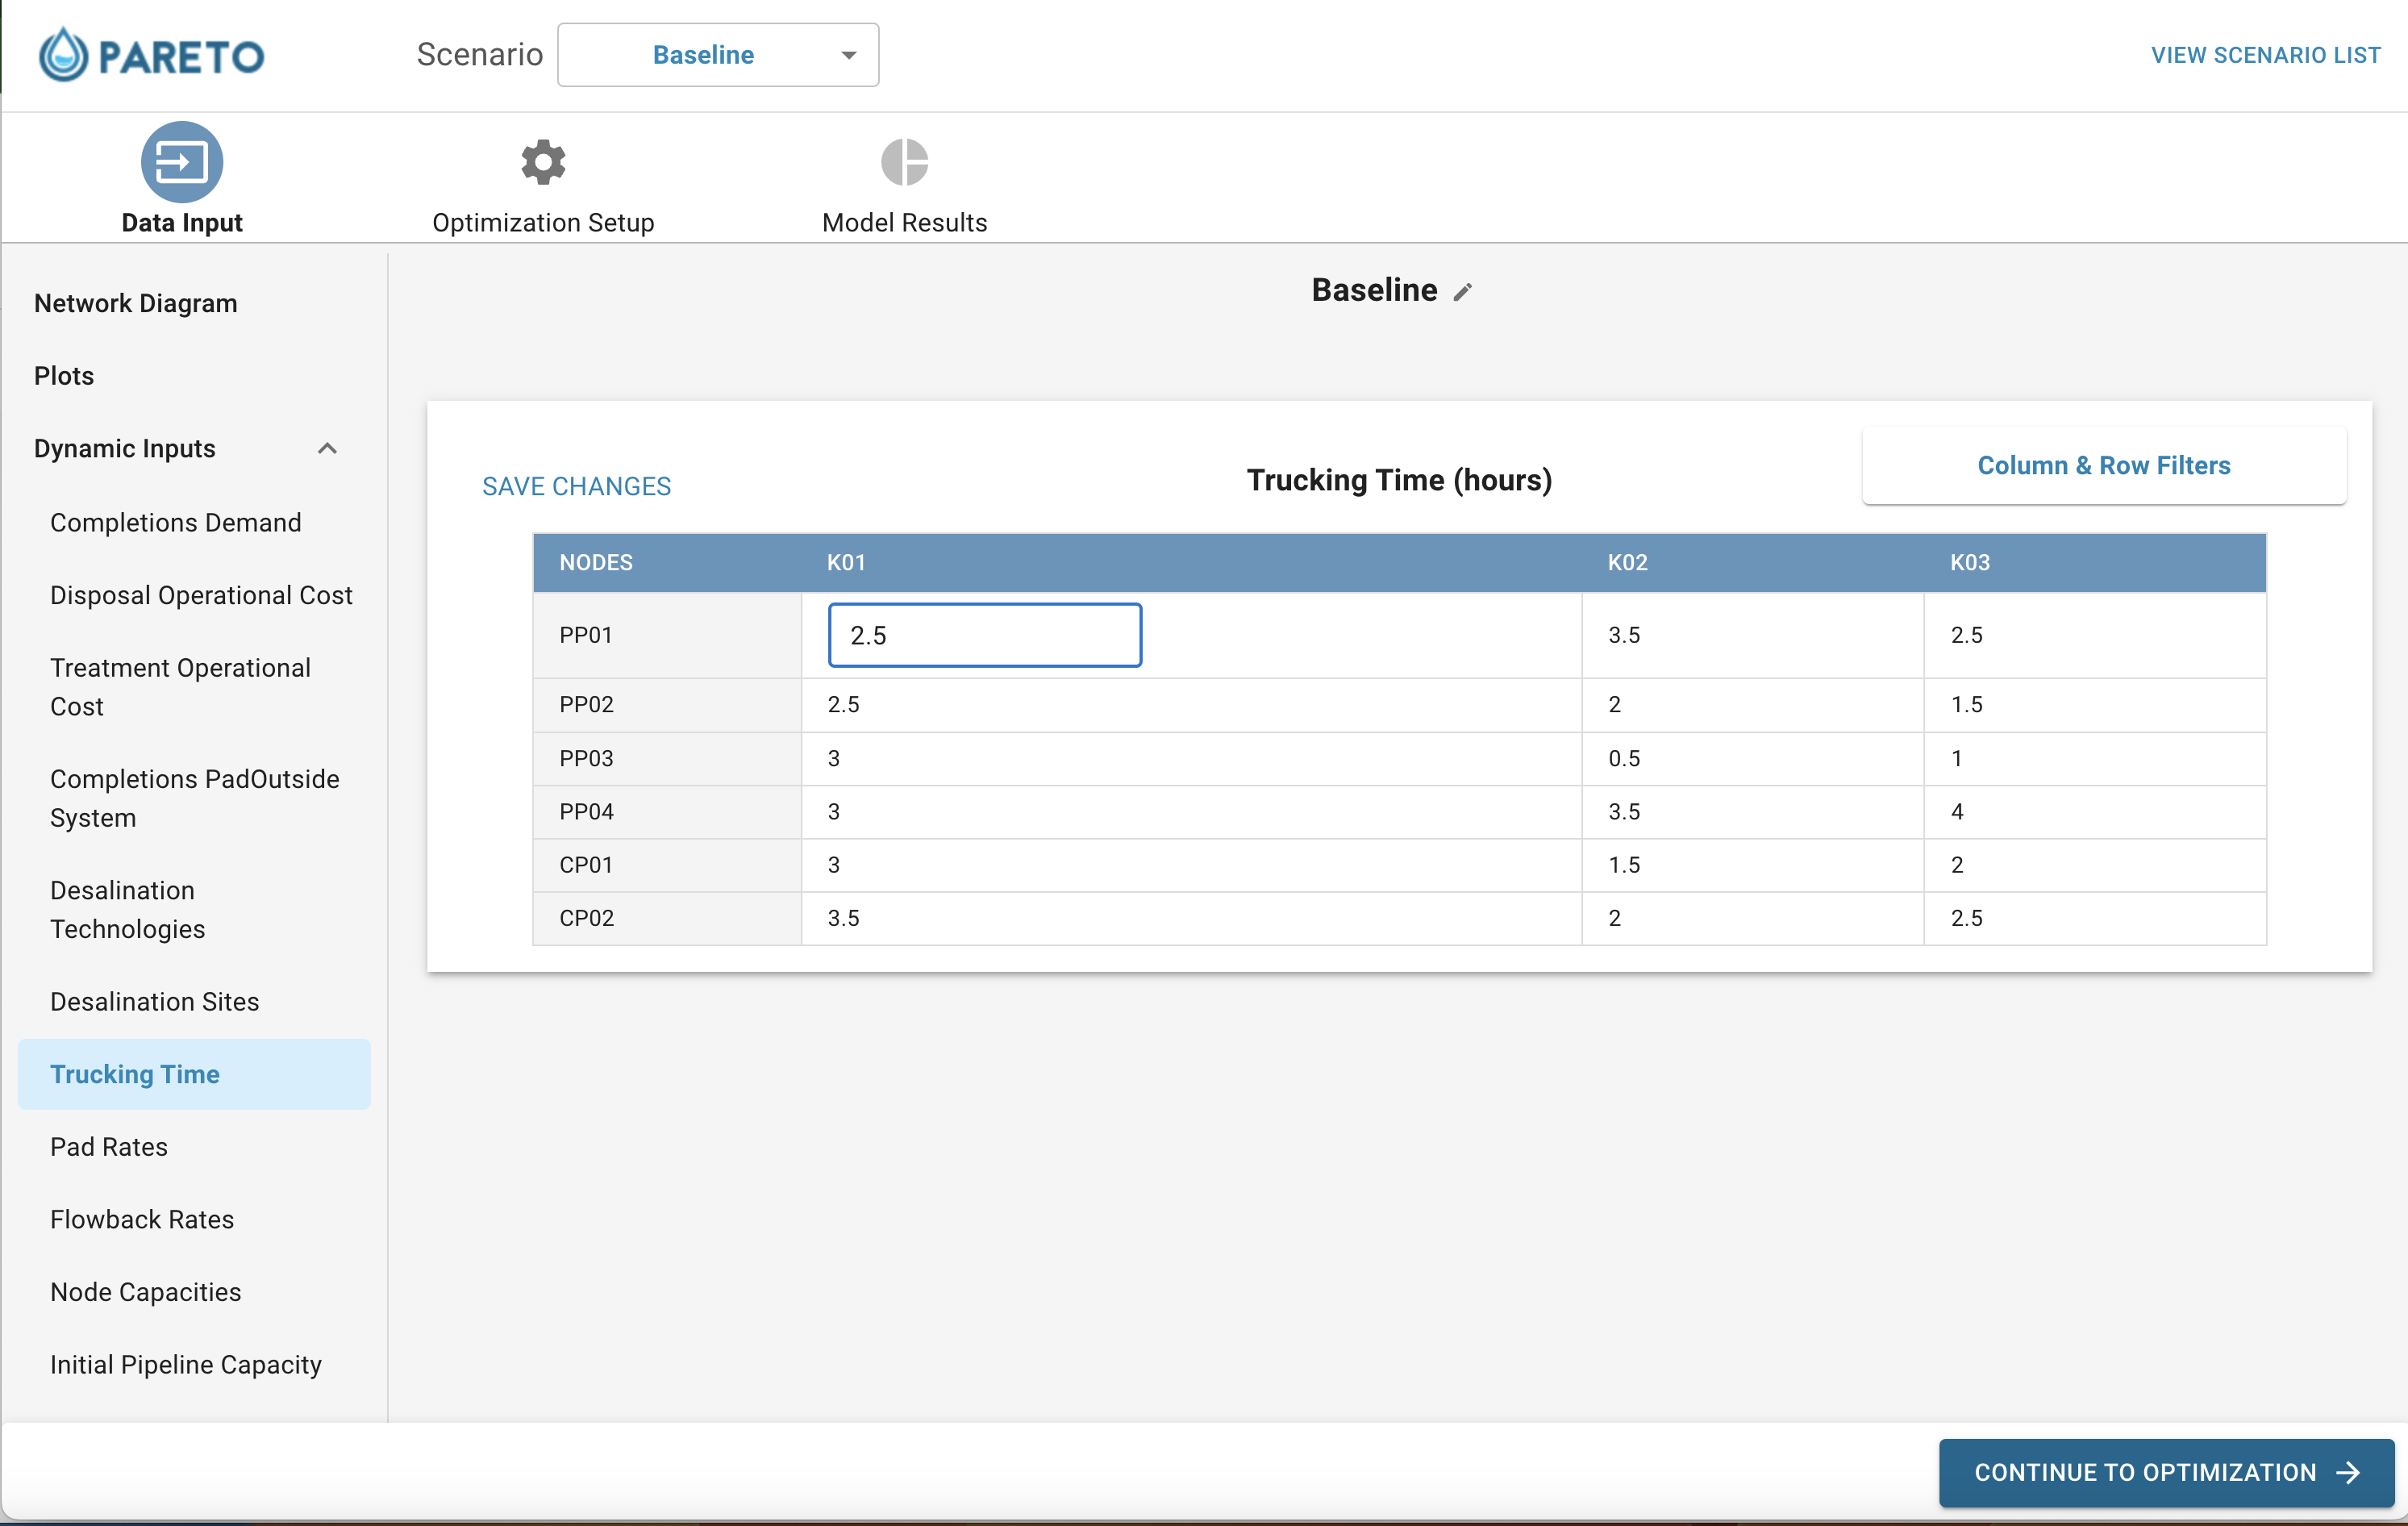Image resolution: width=2408 pixels, height=1526 pixels.
Task: Click the PP02 row label
Action: pos(586,704)
